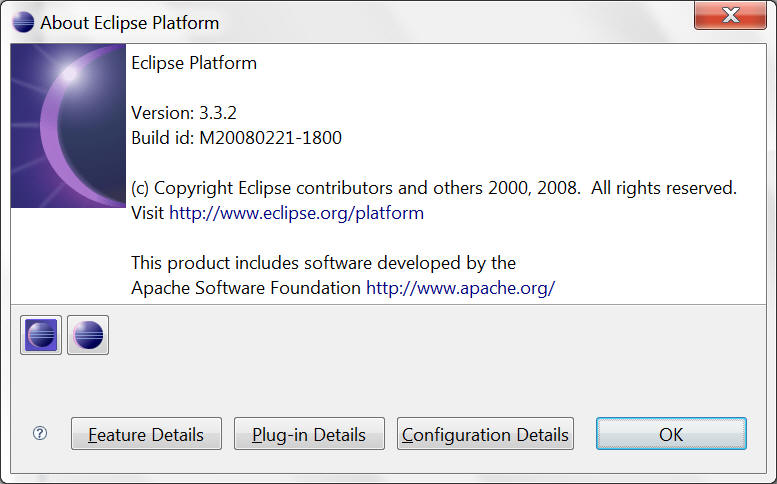Show the Plug-in Details

click(x=309, y=434)
